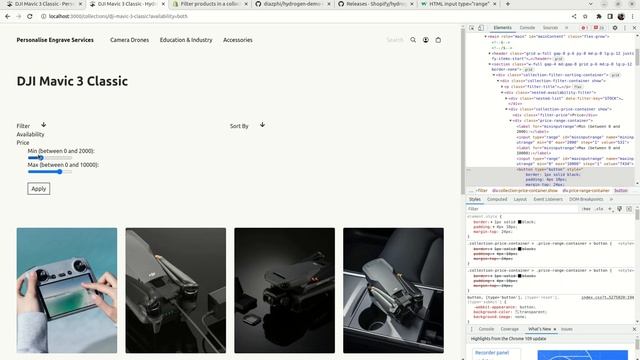This screenshot has width=640, height=360.
Task: Open the Event Listeners tab
Action: (548, 199)
